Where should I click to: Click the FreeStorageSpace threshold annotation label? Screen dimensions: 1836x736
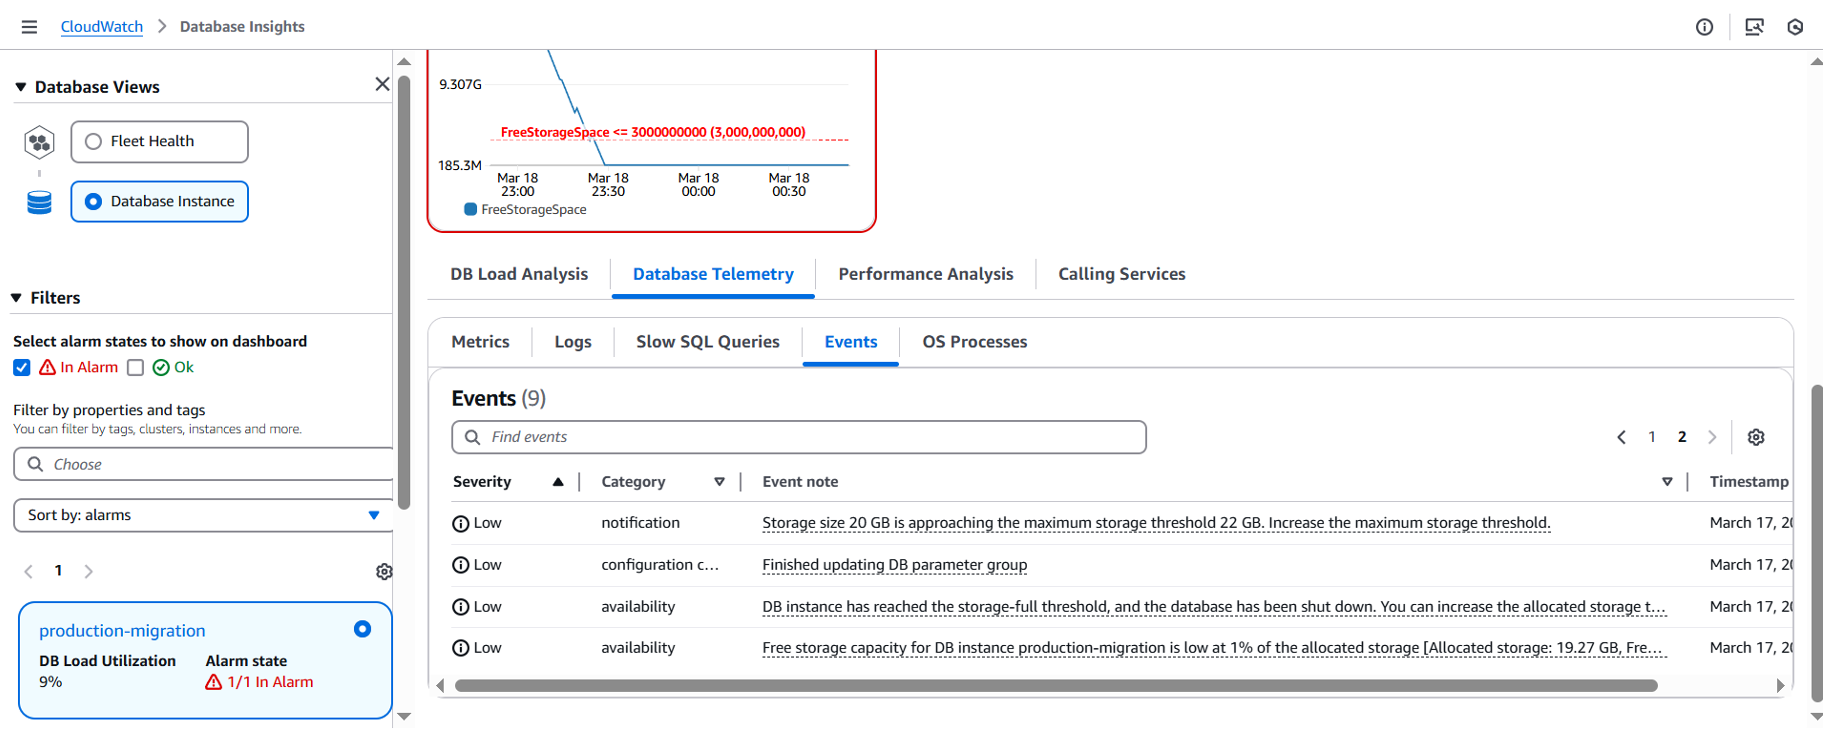click(x=653, y=132)
